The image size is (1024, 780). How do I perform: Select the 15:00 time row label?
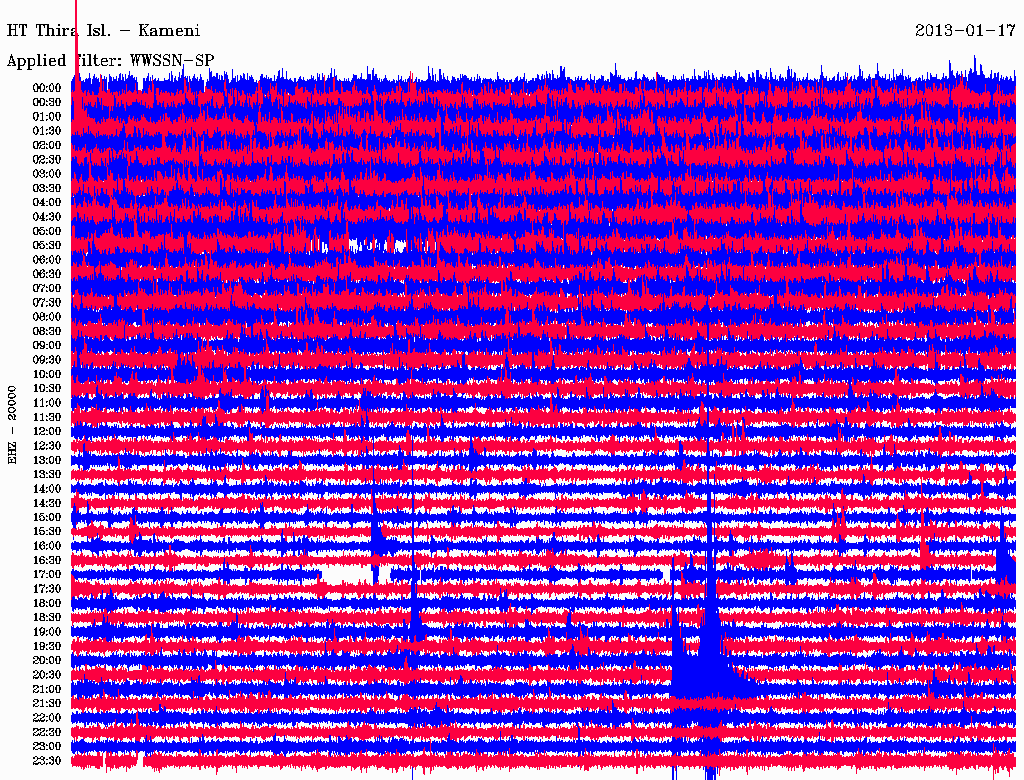click(x=47, y=517)
